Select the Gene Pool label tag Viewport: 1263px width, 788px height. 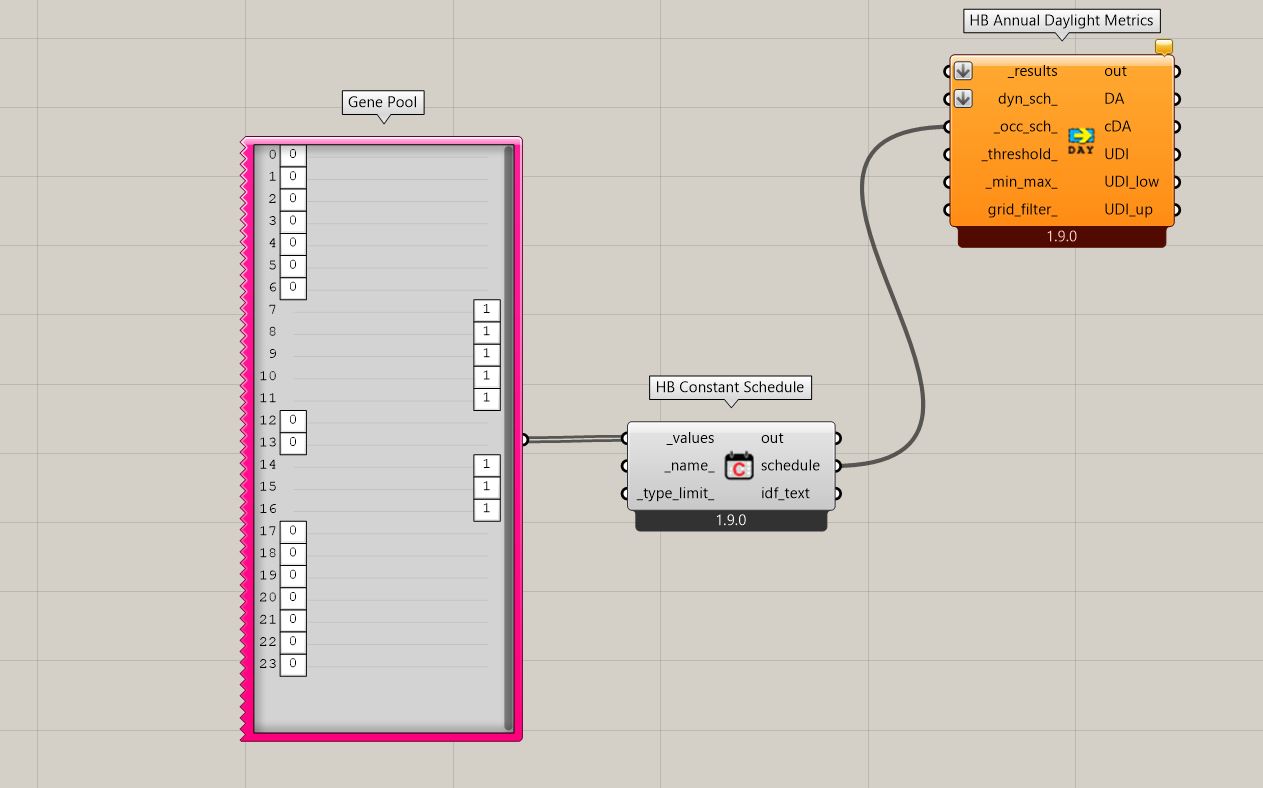point(383,102)
